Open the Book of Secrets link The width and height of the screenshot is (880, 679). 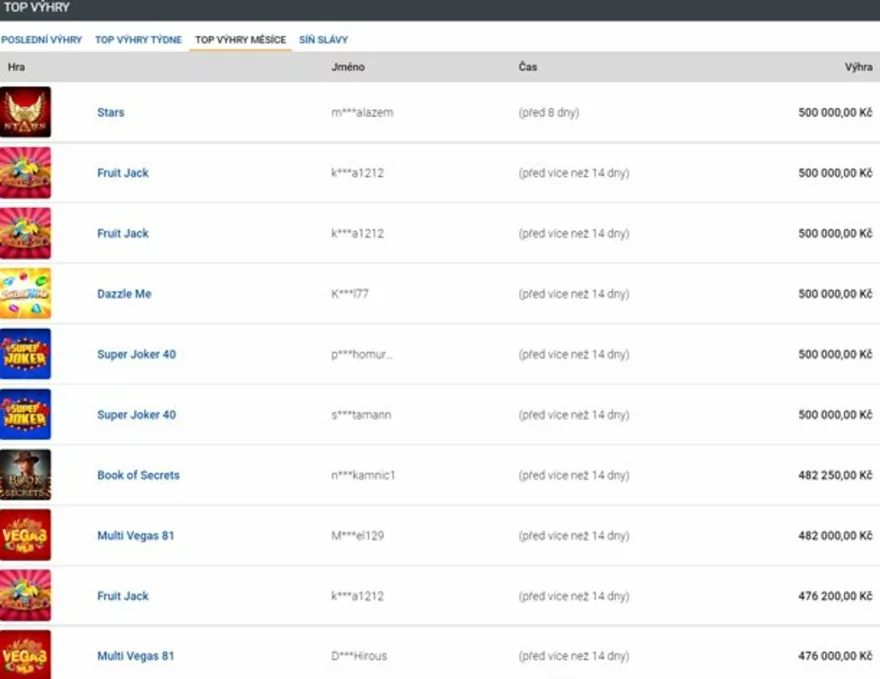pyautogui.click(x=138, y=475)
